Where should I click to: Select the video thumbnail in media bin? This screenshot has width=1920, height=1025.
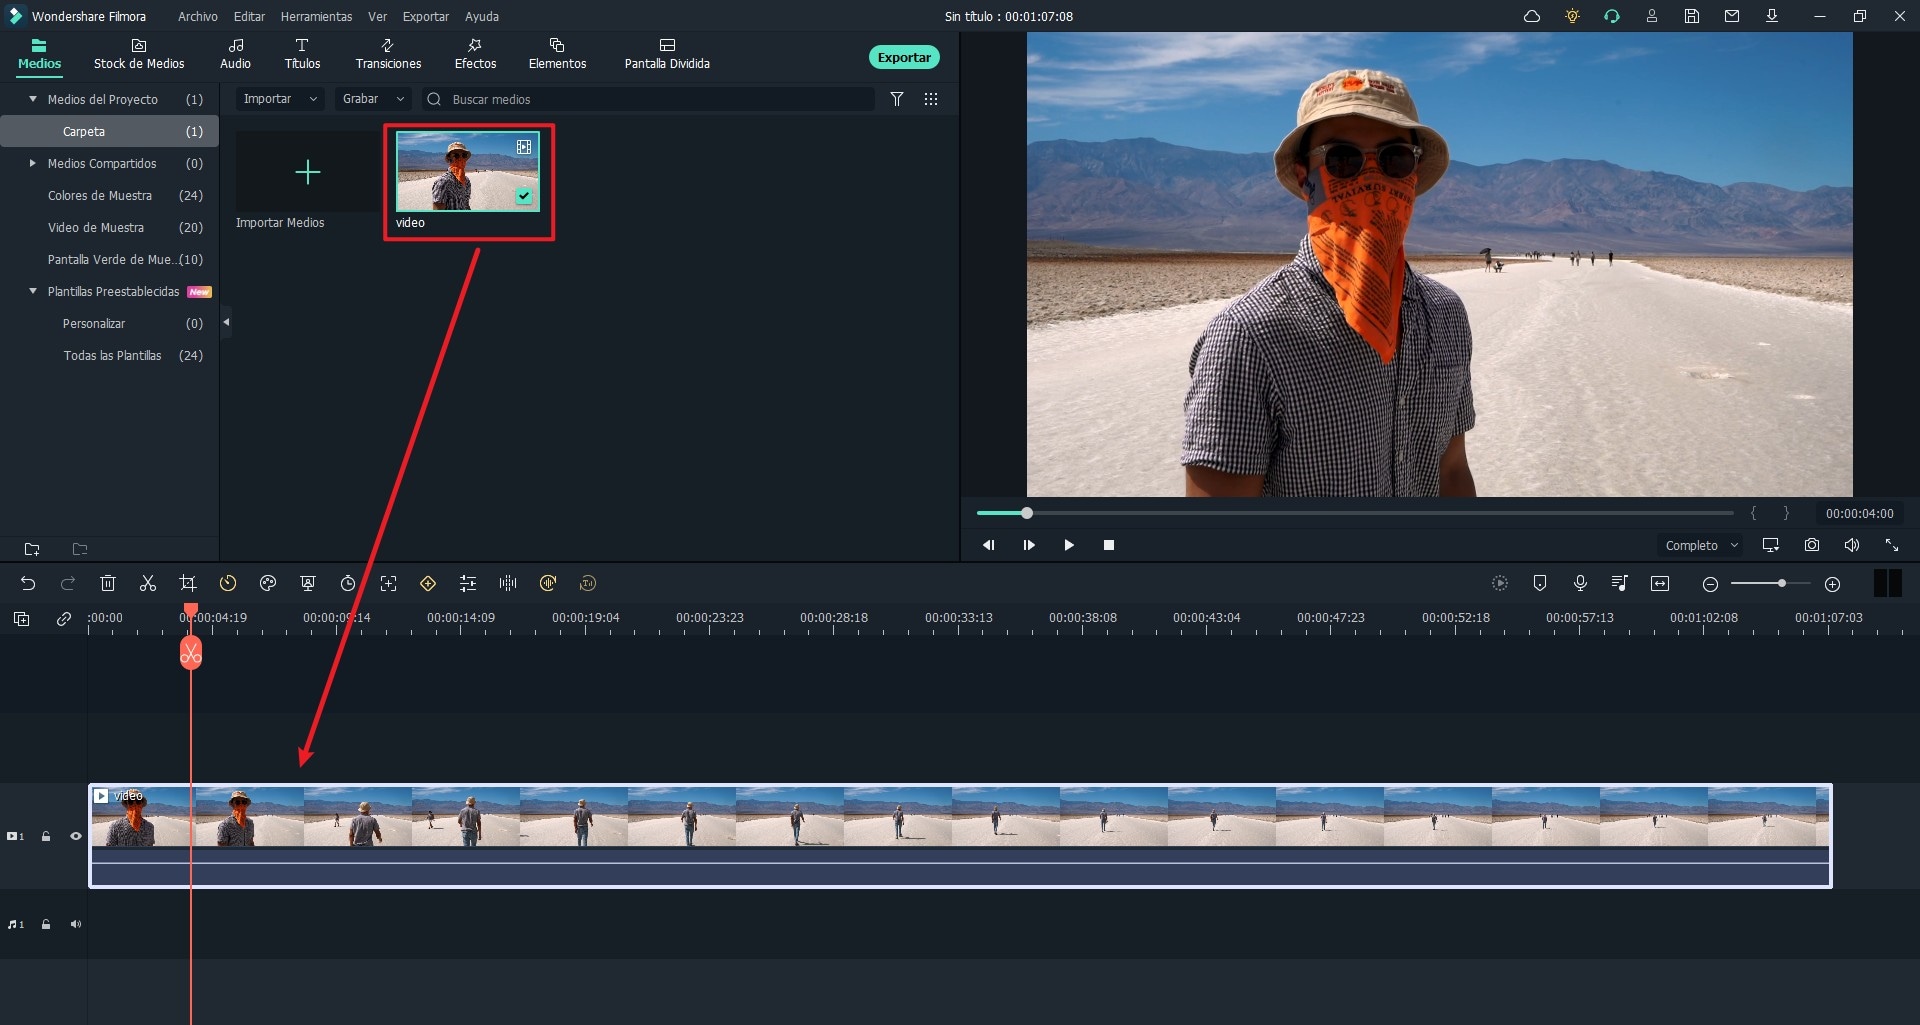468,171
